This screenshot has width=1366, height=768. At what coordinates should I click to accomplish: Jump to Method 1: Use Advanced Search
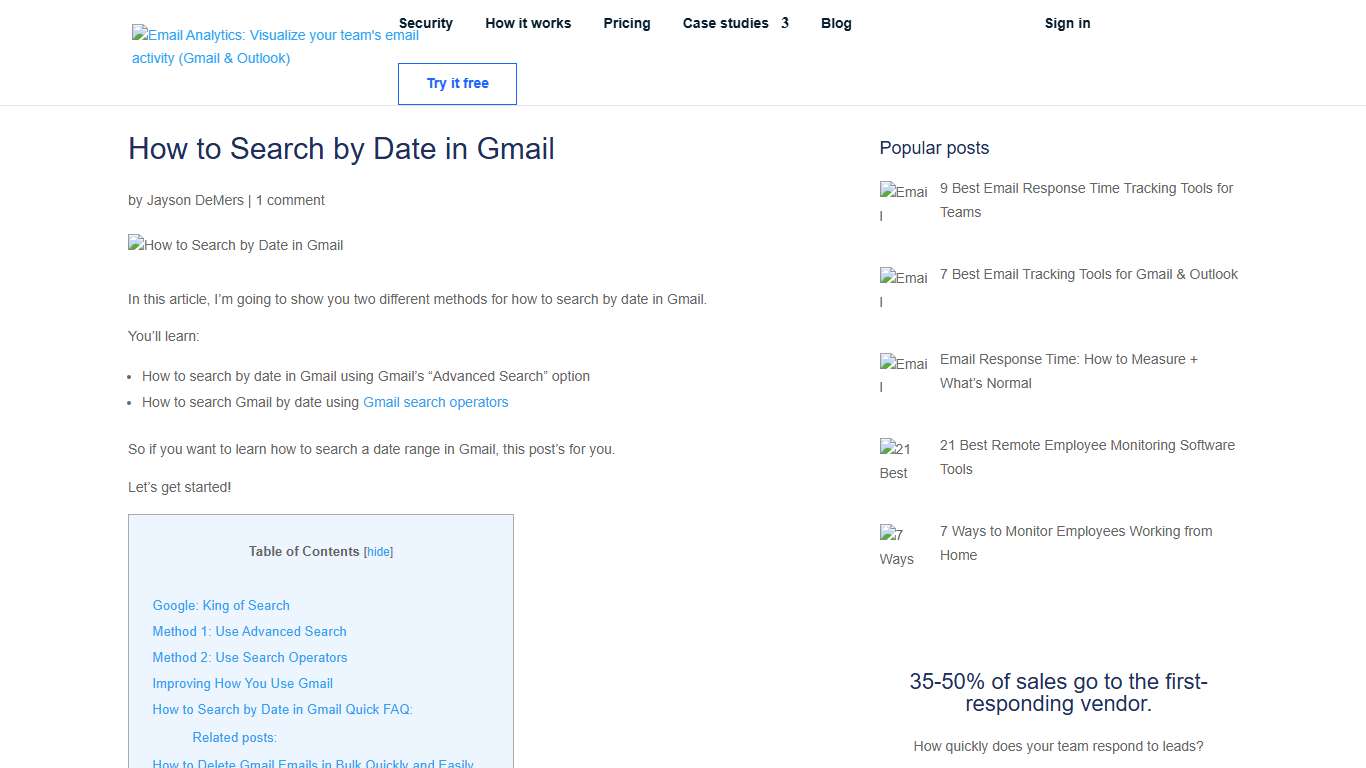tap(249, 631)
